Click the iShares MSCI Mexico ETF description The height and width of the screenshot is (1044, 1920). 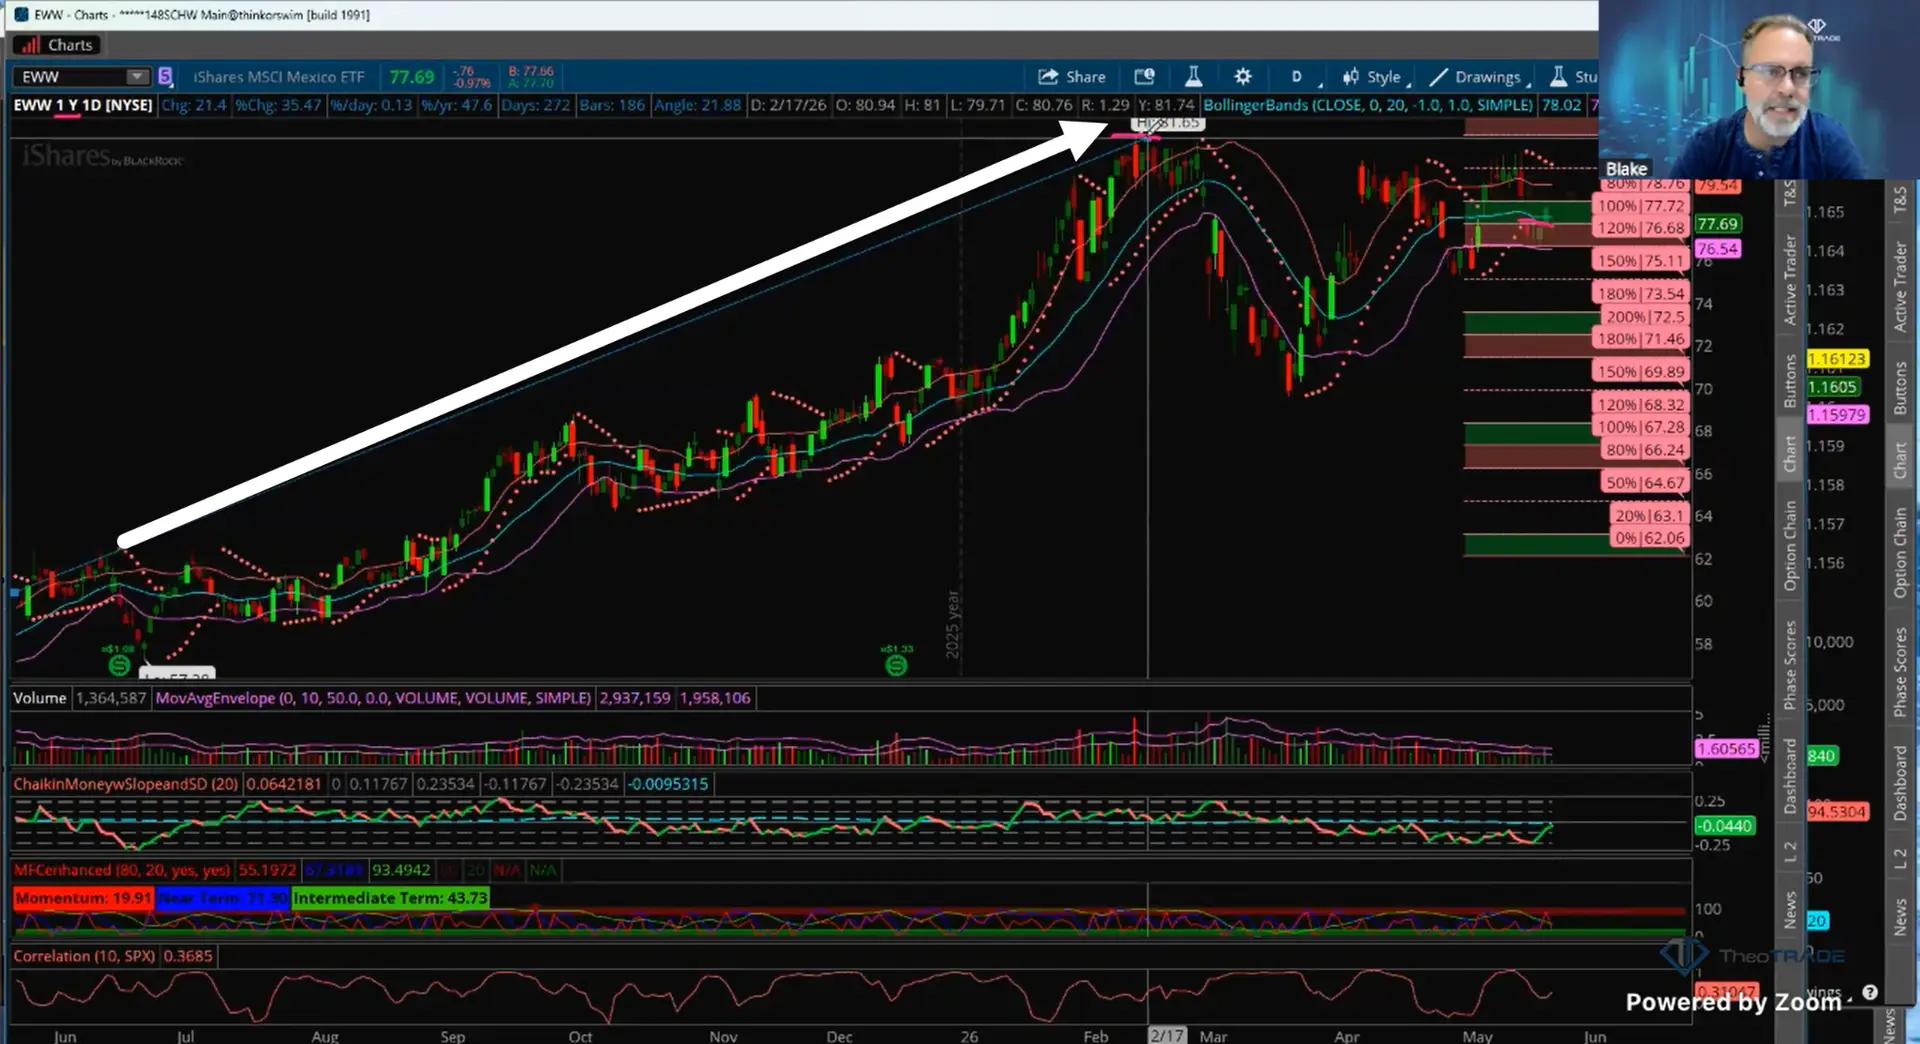[x=279, y=77]
